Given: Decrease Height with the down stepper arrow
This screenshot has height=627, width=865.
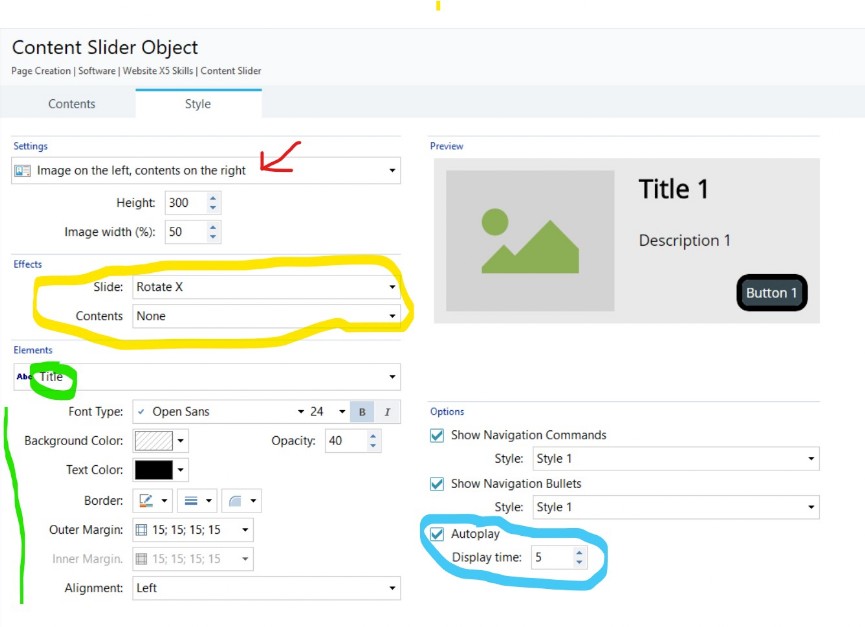Looking at the screenshot, I should pos(213,208).
